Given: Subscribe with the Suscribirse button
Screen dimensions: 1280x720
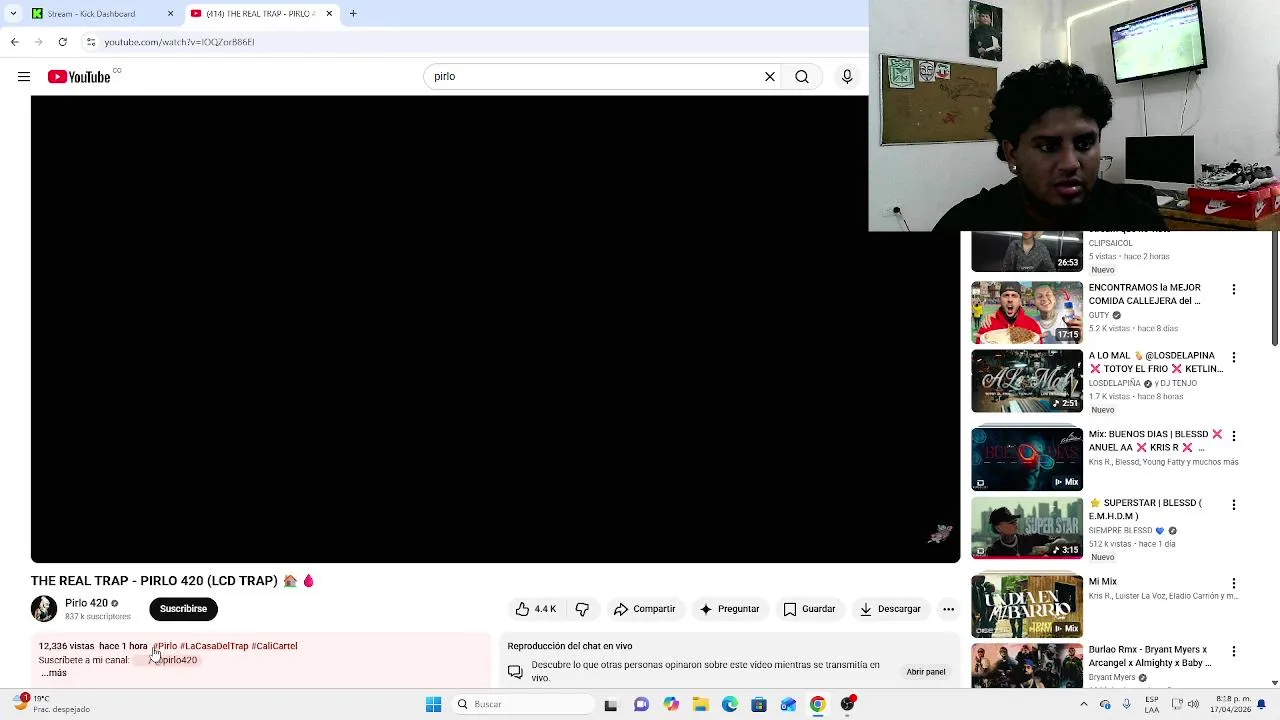Looking at the screenshot, I should coord(183,608).
